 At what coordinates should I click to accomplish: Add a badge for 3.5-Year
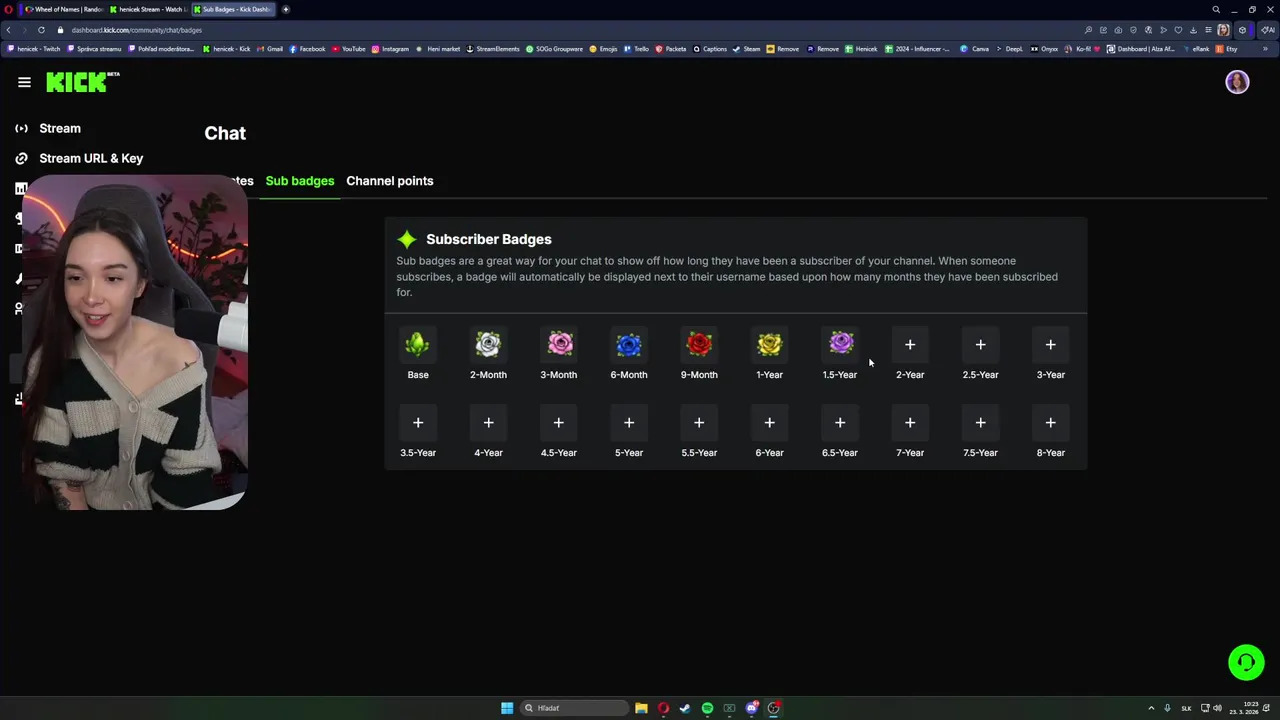418,423
